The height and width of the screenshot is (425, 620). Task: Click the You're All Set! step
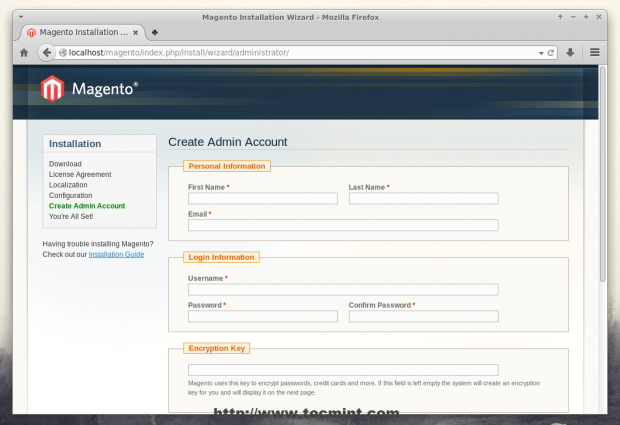[71, 217]
